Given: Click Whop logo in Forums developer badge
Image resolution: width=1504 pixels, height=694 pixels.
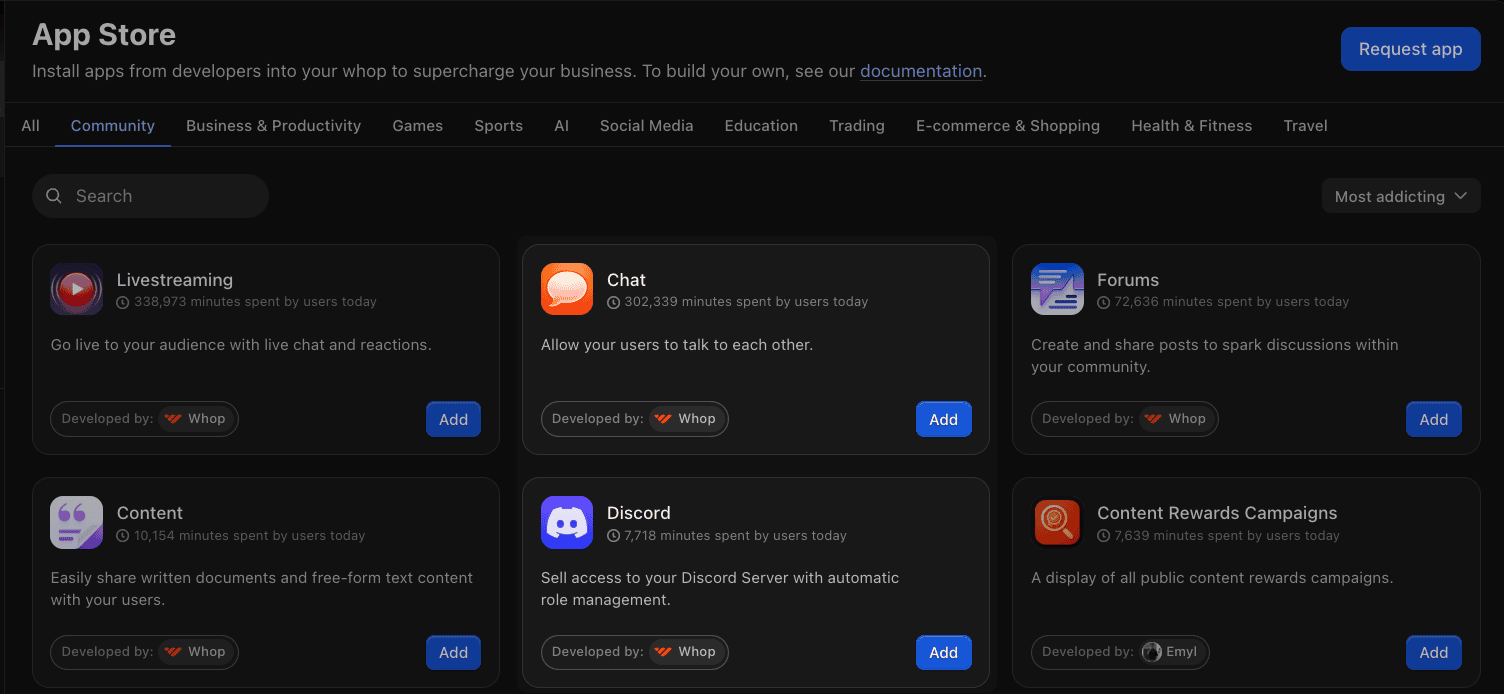Looking at the screenshot, I should pos(1152,419).
